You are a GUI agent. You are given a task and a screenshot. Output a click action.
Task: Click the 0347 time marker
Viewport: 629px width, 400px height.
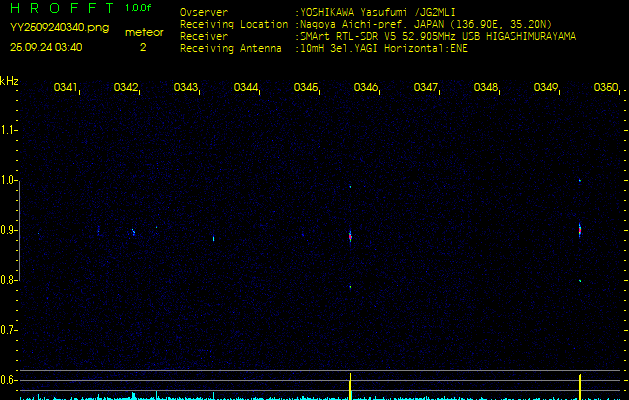(x=426, y=87)
